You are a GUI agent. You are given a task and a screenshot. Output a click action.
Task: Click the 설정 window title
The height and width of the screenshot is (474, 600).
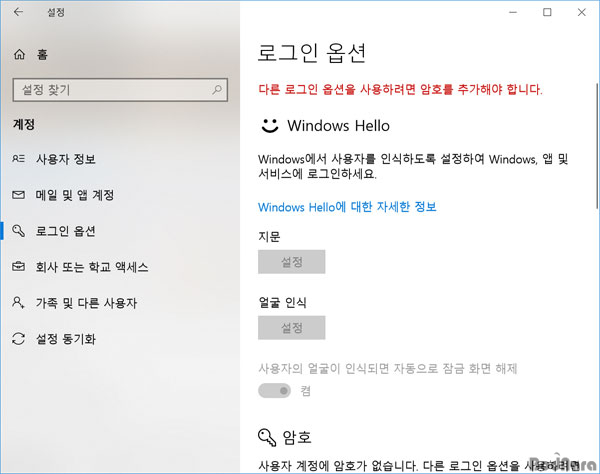pyautogui.click(x=56, y=12)
